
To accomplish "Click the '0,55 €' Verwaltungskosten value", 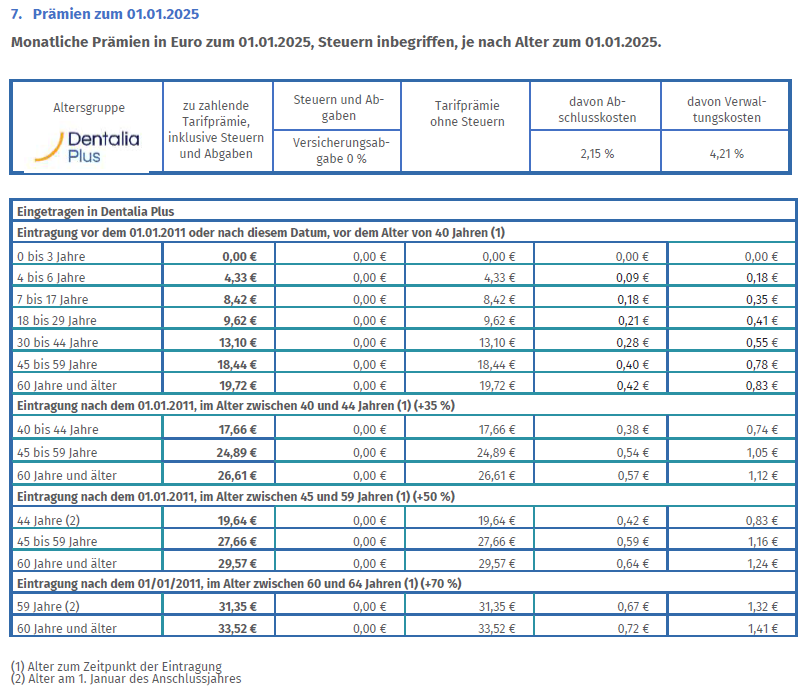I will click(x=762, y=342).
